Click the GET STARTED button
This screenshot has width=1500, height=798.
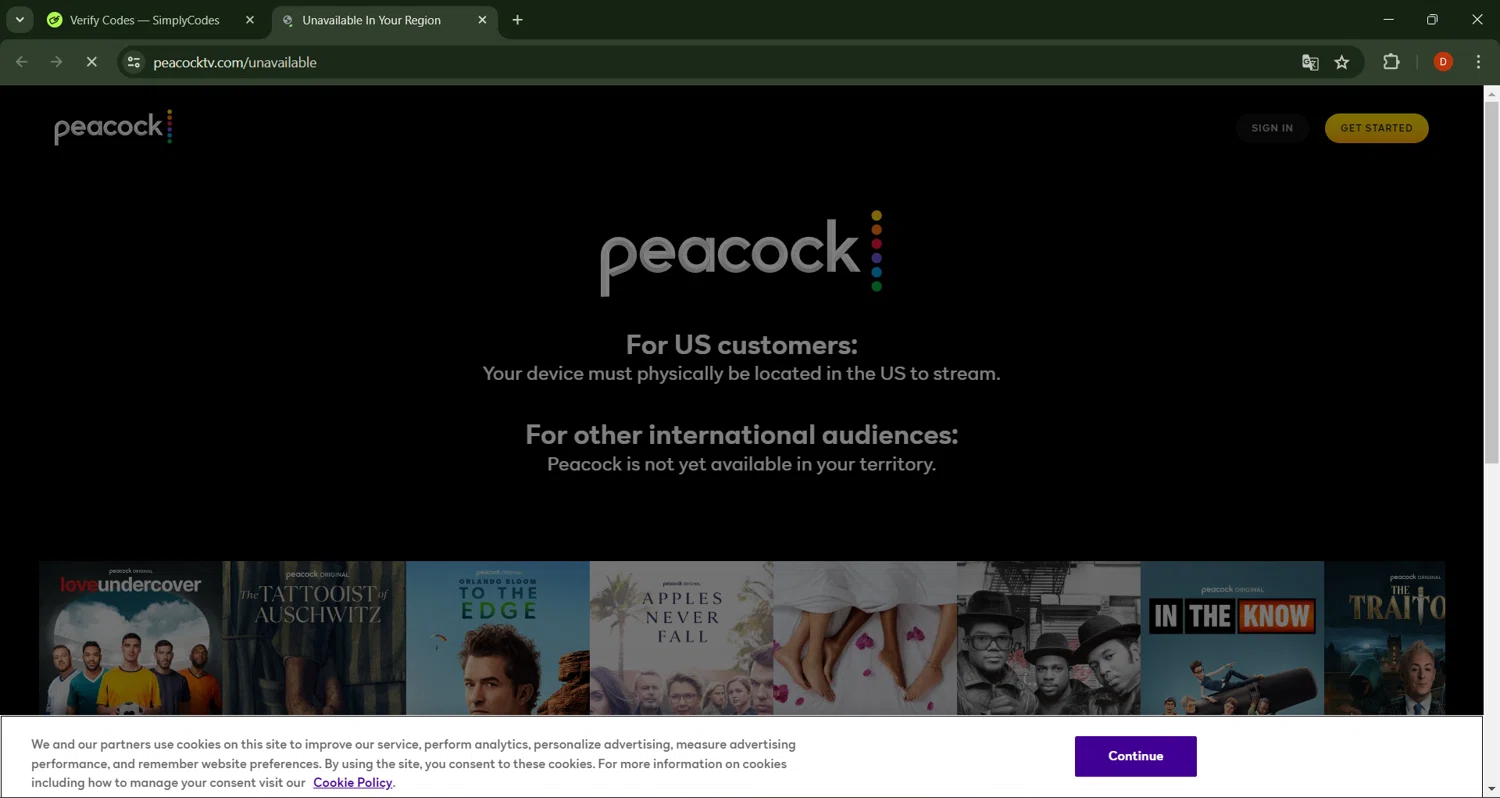tap(1376, 128)
